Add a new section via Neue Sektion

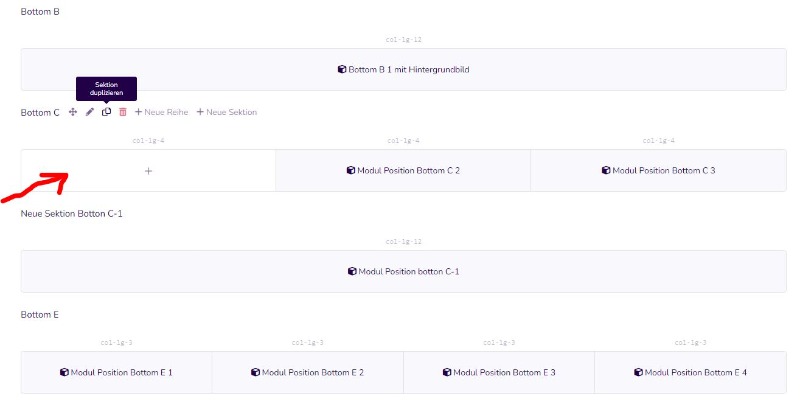[227, 112]
